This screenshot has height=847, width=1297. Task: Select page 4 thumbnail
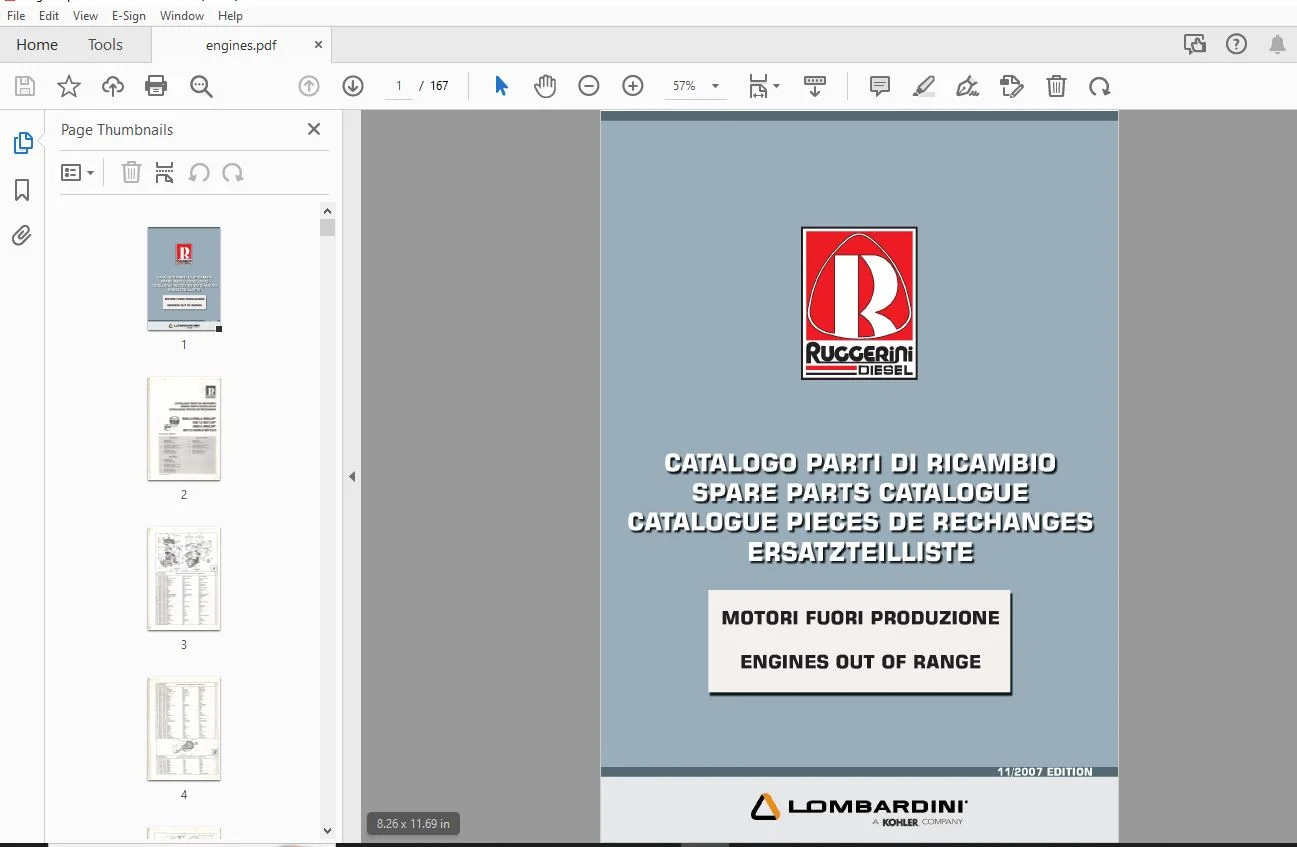[x=184, y=729]
